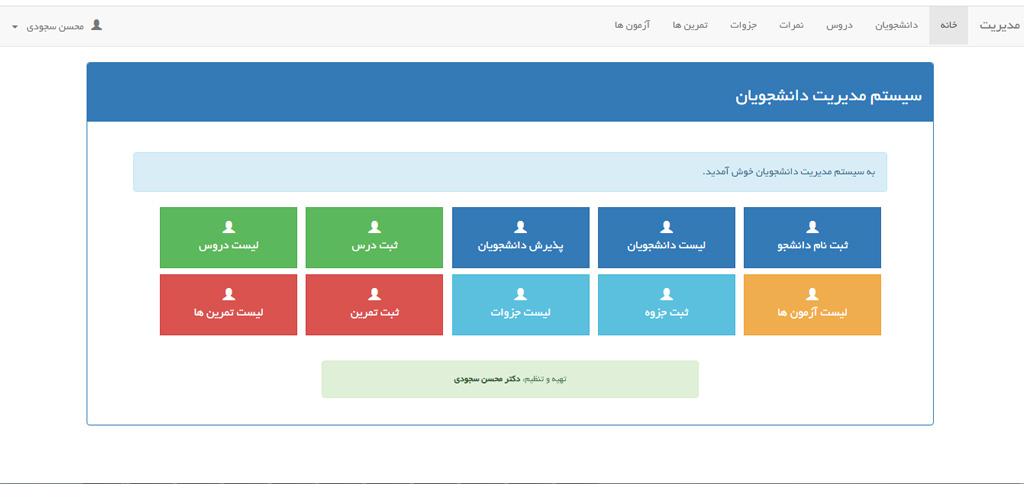Click the user icon on لیست دانشجویان tile

click(x=666, y=227)
